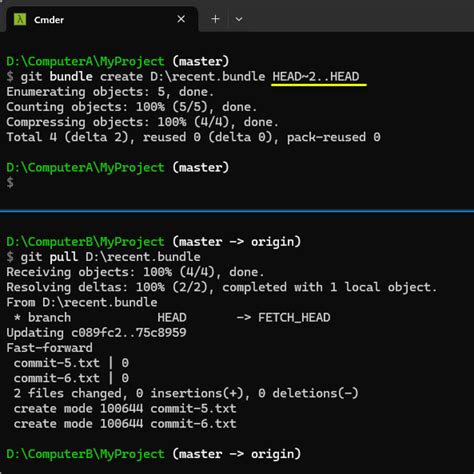The height and width of the screenshot is (474, 474).
Task: Click 'create mode 100644 commit-6.txt' line
Action: [125, 424]
